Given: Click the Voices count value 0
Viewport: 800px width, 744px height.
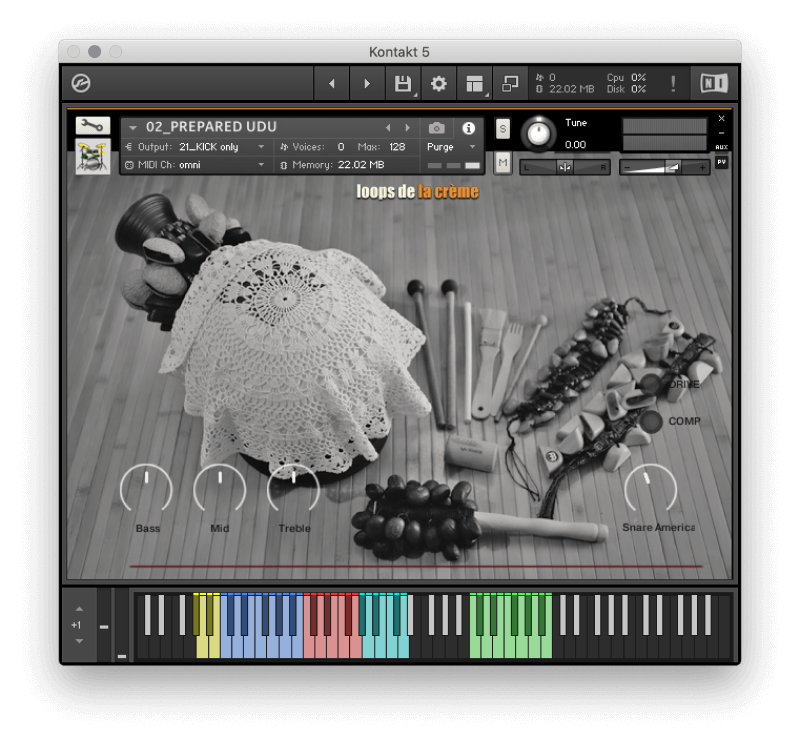Looking at the screenshot, I should [x=341, y=147].
